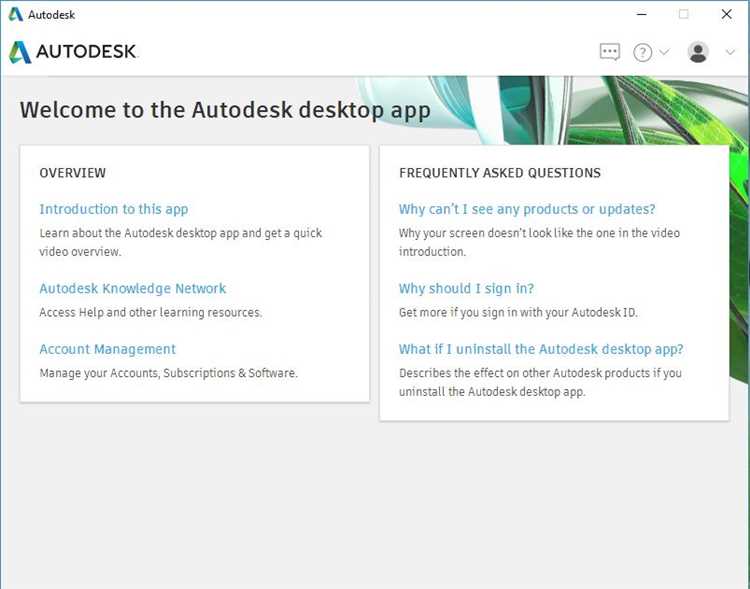Close the Autodesk window

tap(727, 14)
